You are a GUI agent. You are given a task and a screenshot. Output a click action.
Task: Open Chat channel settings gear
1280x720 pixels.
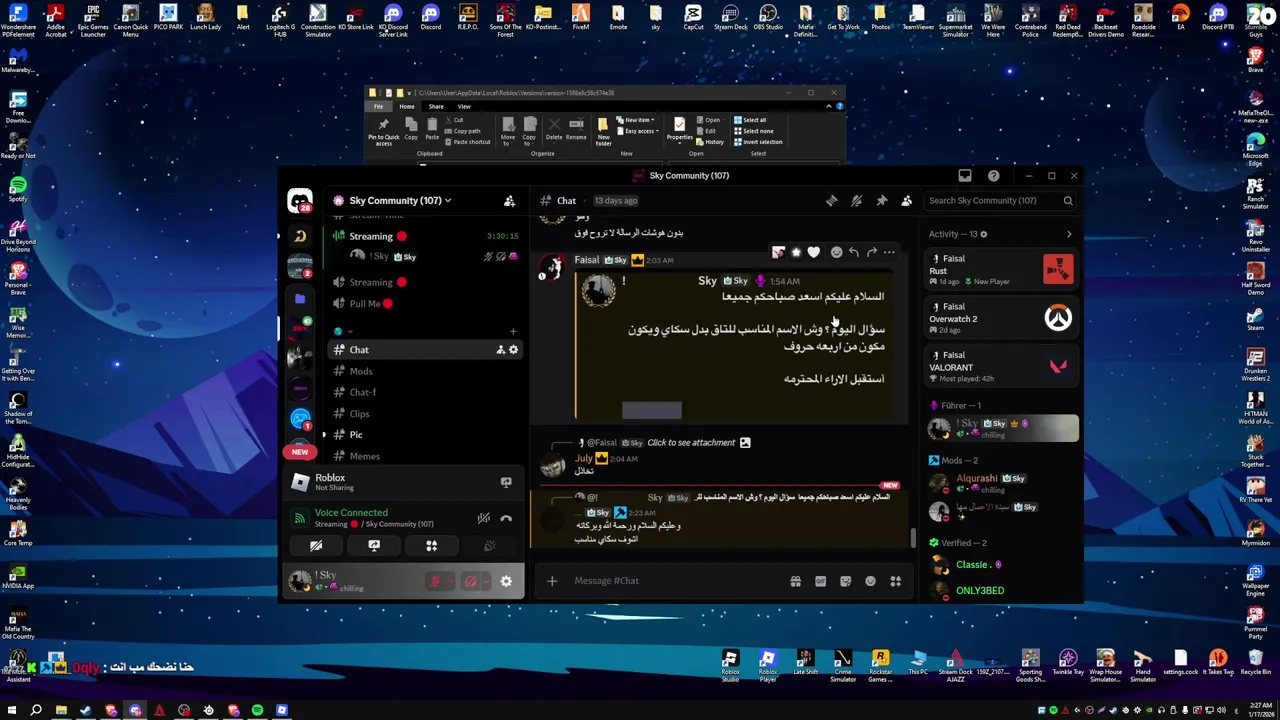[513, 349]
